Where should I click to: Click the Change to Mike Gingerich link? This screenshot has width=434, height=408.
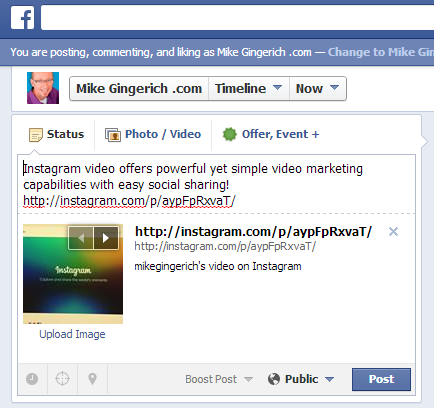pyautogui.click(x=381, y=52)
